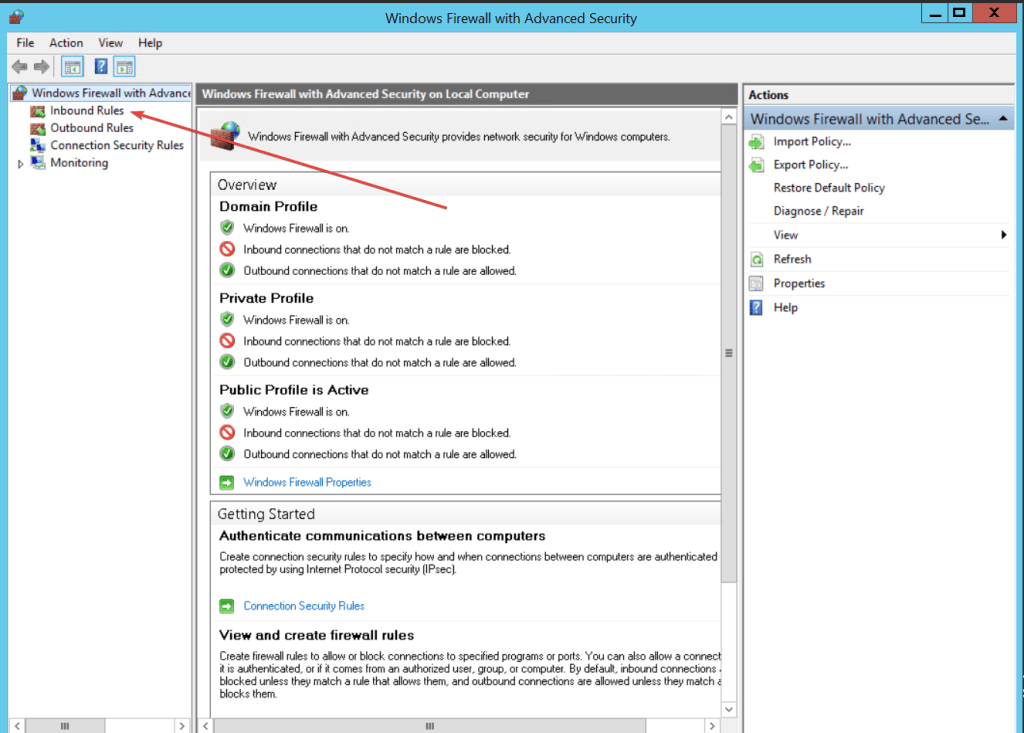Click the back navigation arrow

point(19,66)
